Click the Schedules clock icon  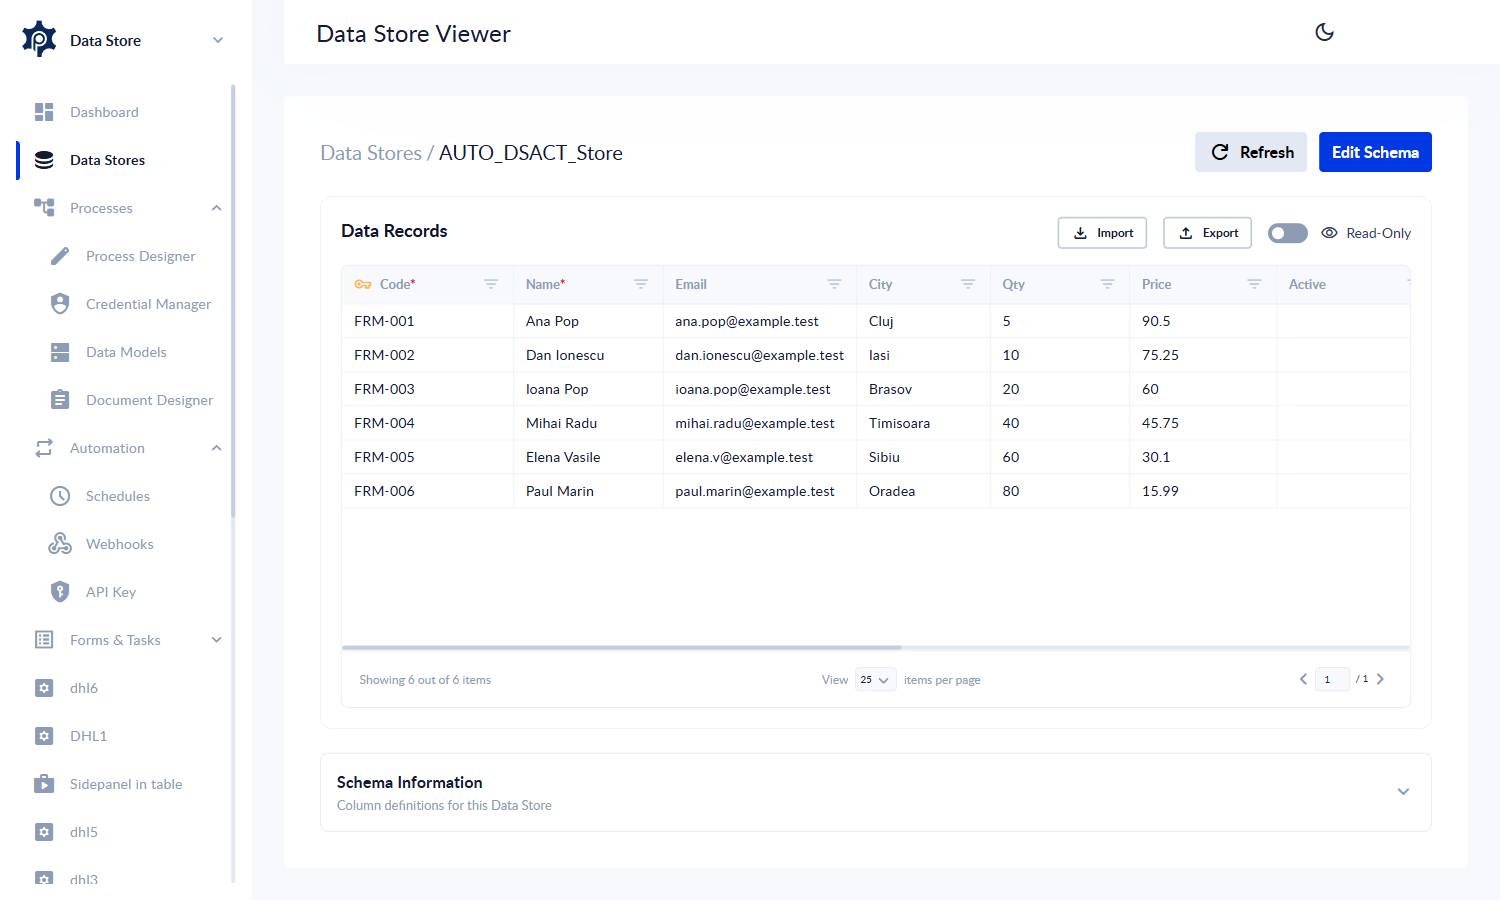[x=60, y=496]
